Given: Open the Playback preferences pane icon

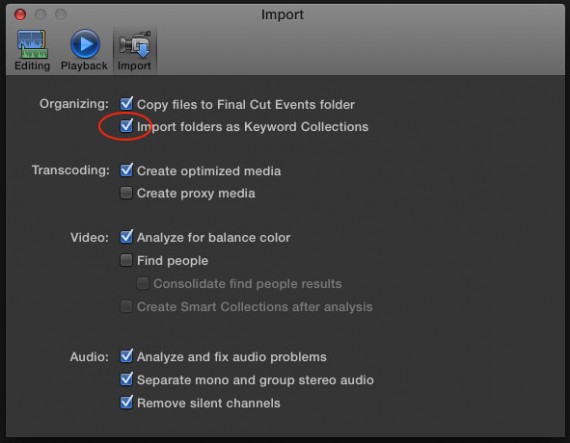Looking at the screenshot, I should (85, 44).
